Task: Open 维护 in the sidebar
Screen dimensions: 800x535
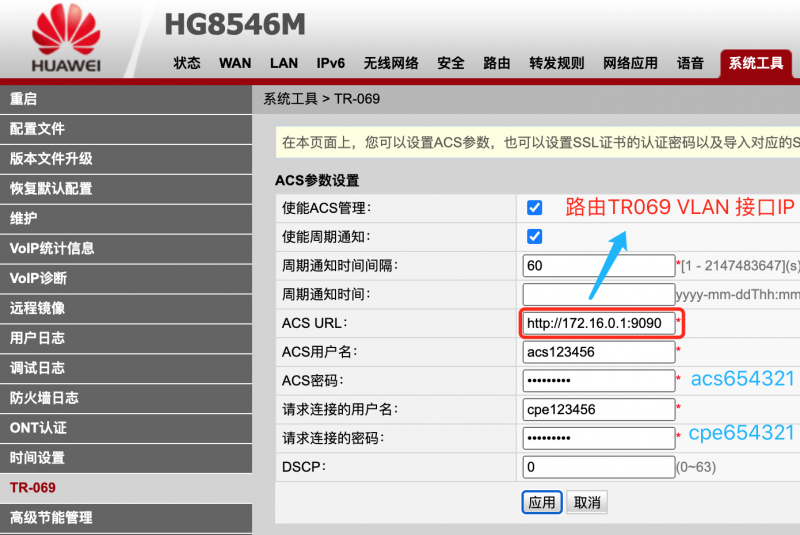Action: [126, 219]
